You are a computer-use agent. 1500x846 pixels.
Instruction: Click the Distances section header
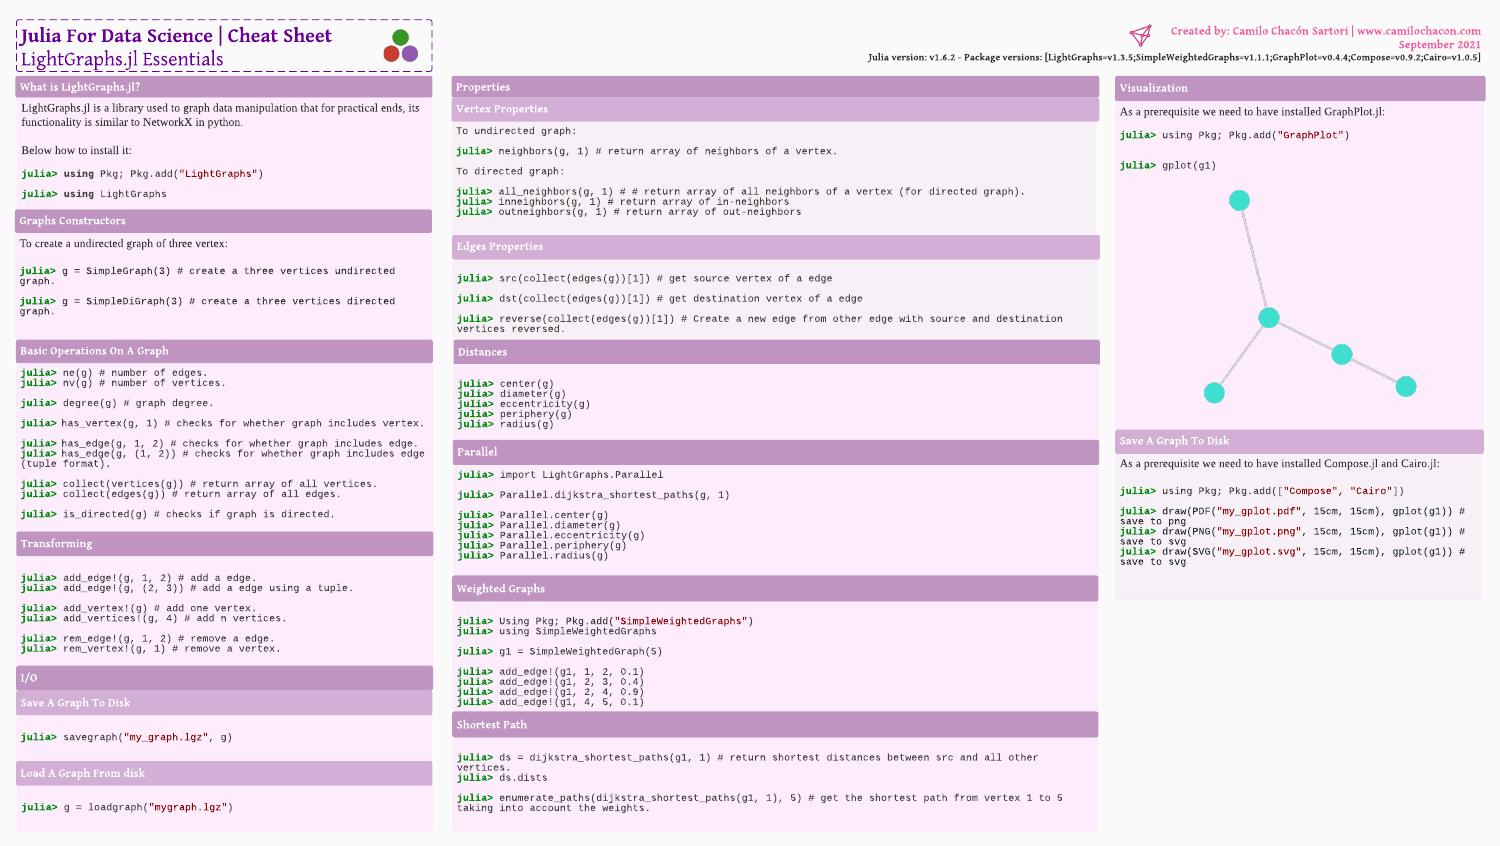click(x=482, y=352)
